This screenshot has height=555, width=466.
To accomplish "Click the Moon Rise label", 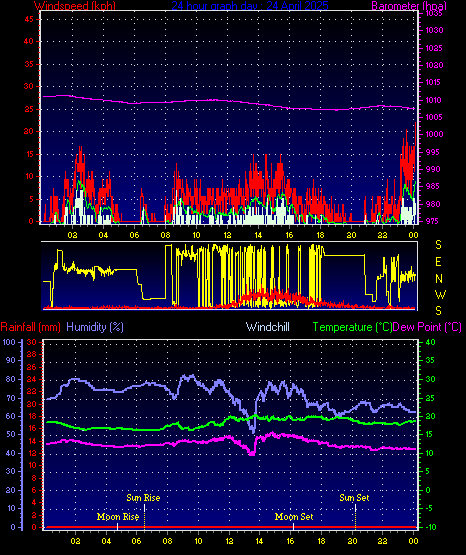I will 118,517.
